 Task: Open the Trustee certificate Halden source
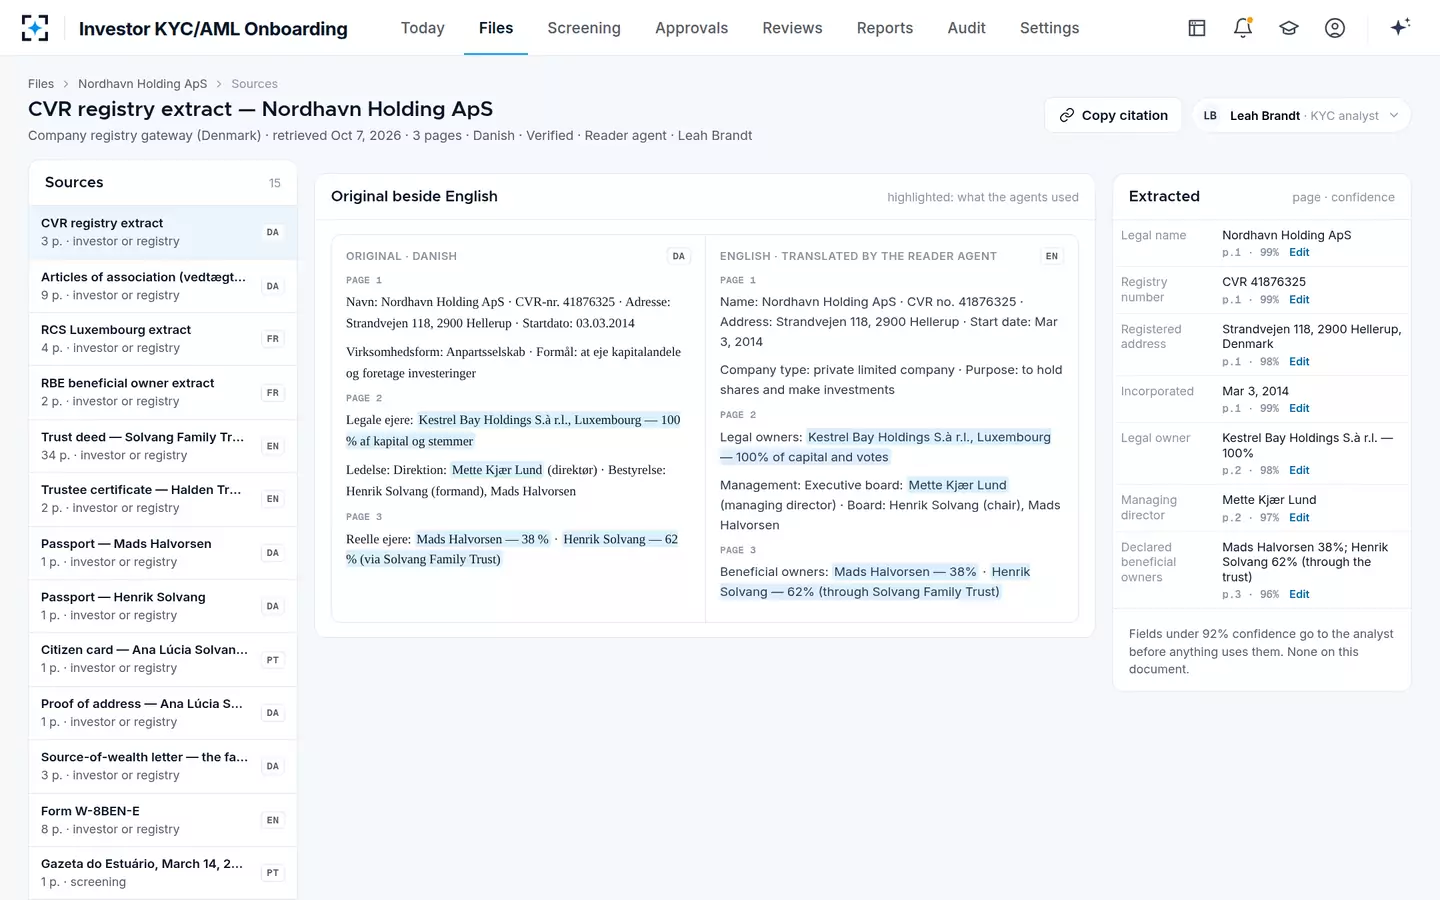[x=163, y=499]
